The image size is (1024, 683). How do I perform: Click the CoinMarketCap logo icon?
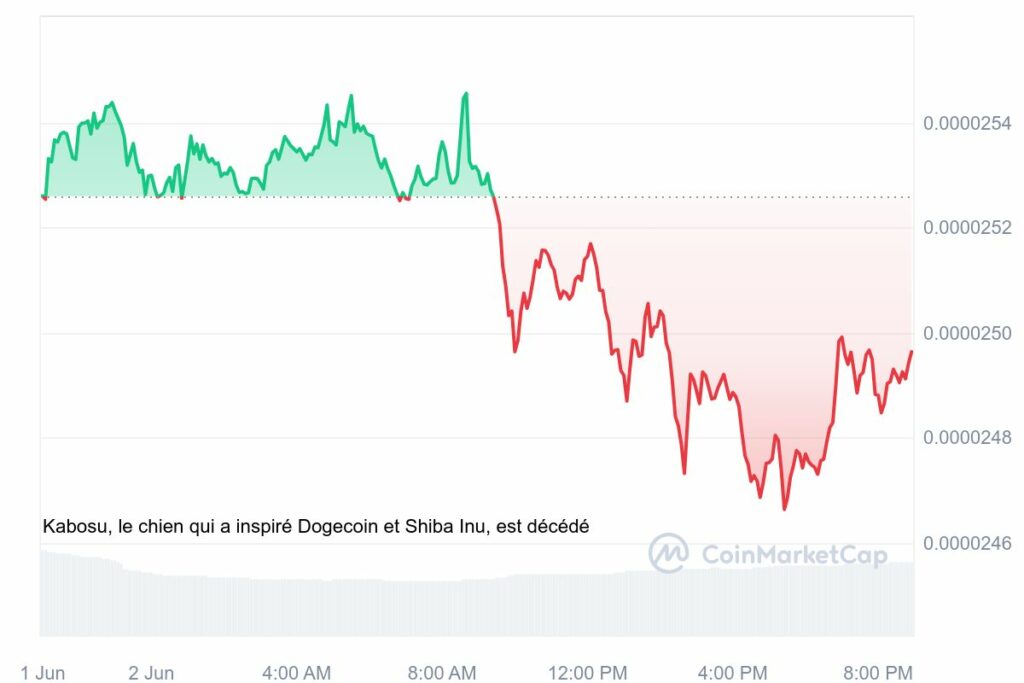[x=668, y=553]
